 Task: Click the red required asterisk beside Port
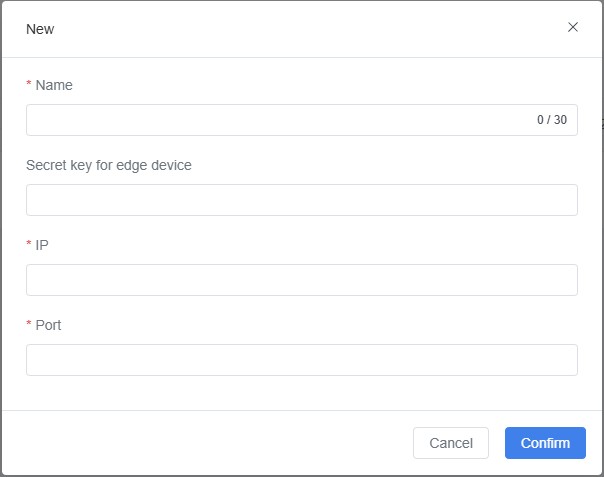click(29, 326)
